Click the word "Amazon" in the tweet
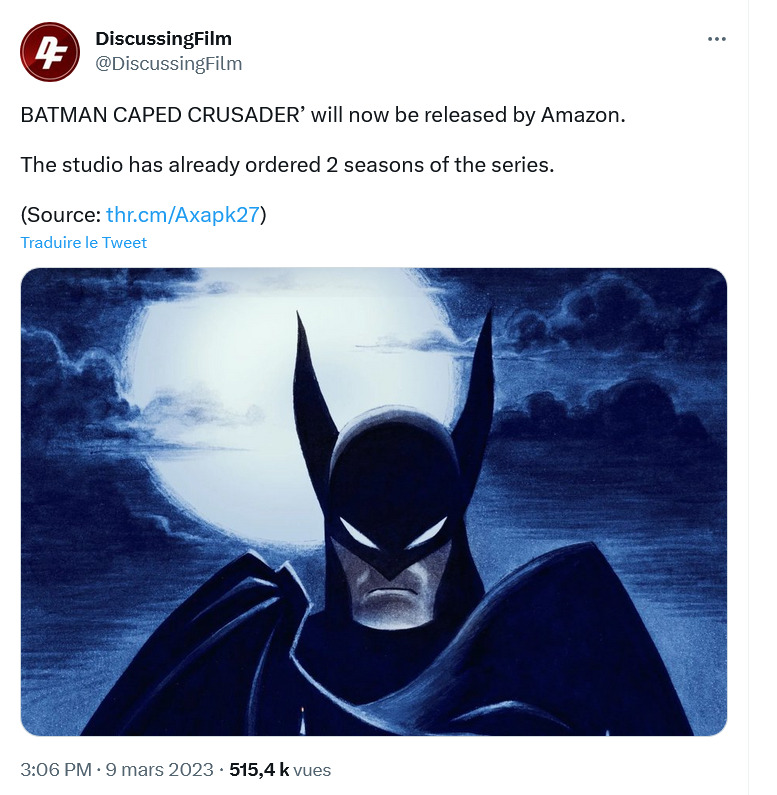 581,115
